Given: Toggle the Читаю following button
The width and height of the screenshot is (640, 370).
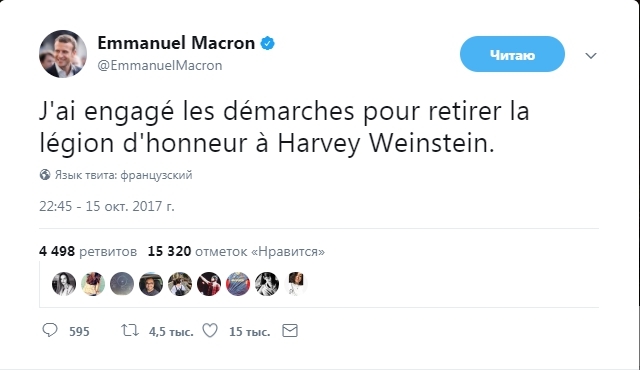Looking at the screenshot, I should tap(512, 54).
